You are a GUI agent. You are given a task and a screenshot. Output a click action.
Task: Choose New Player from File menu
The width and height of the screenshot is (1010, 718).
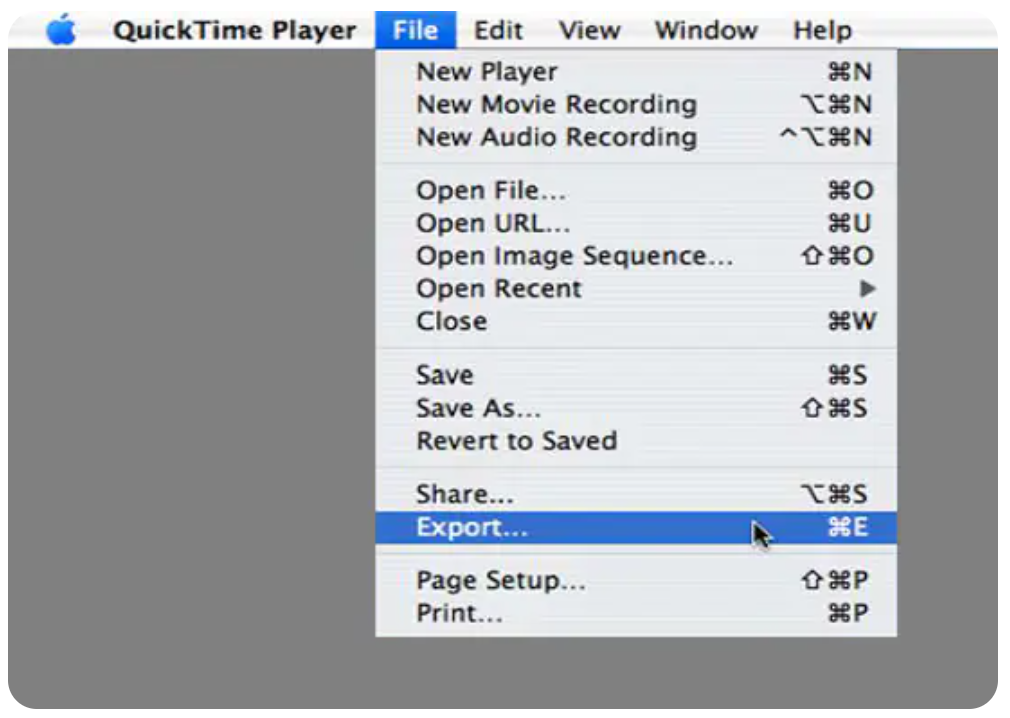coord(636,71)
